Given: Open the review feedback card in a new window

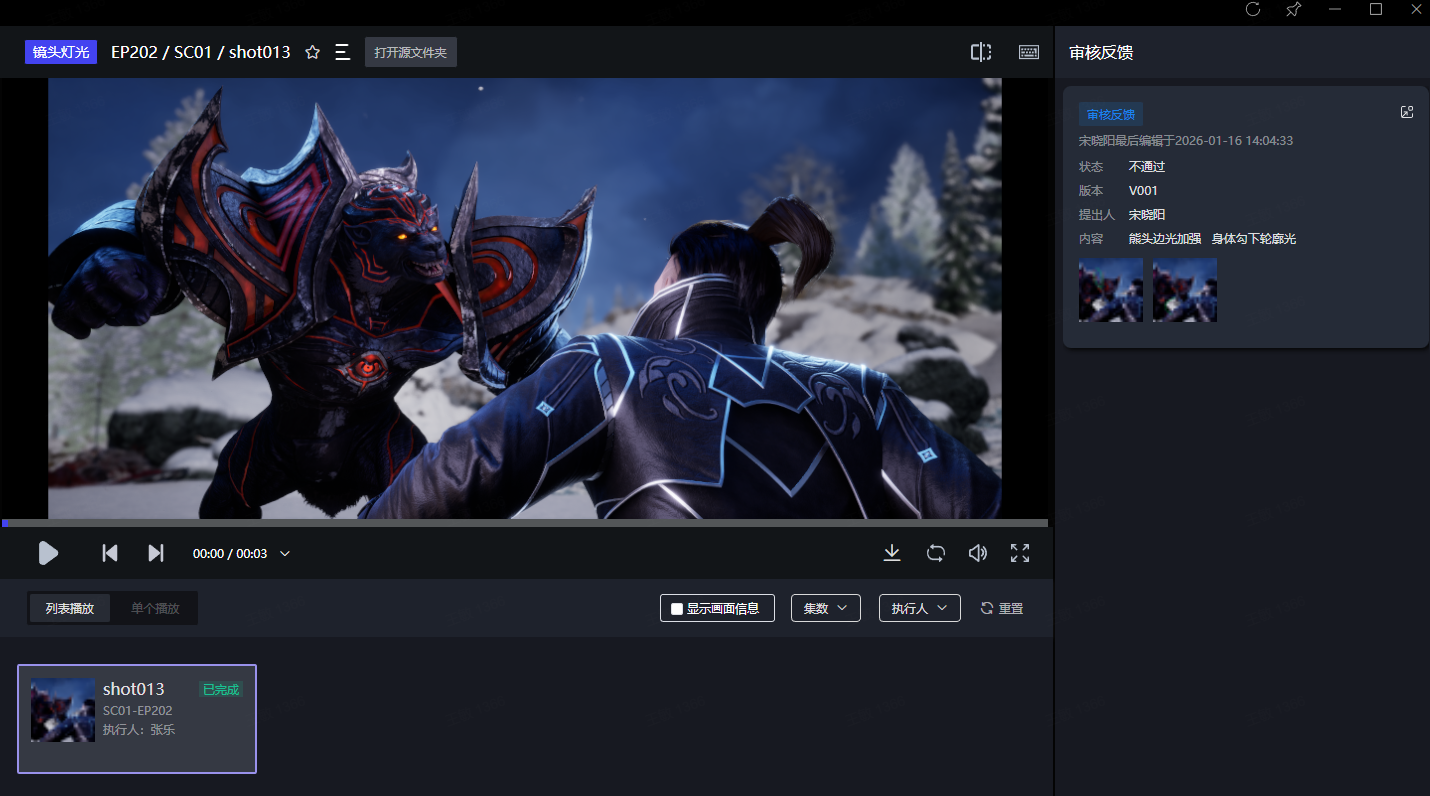Looking at the screenshot, I should [x=1407, y=112].
